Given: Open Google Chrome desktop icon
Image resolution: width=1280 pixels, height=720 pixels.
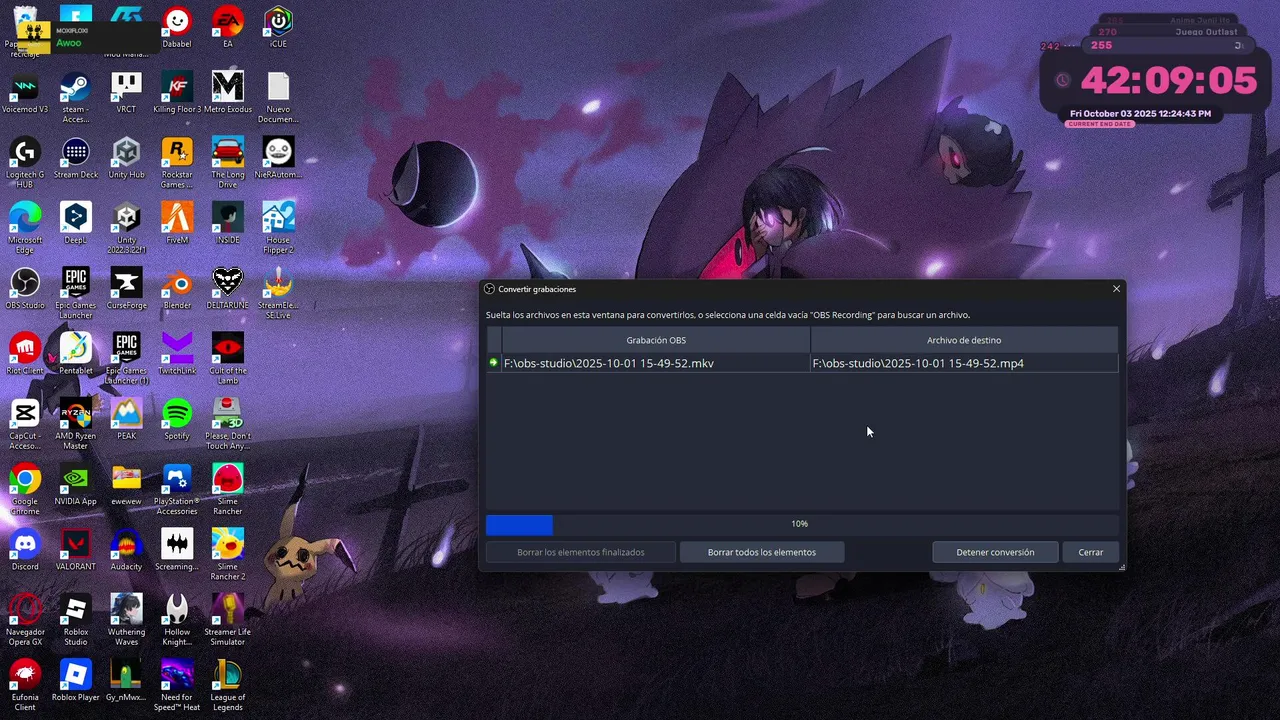Looking at the screenshot, I should [25, 489].
